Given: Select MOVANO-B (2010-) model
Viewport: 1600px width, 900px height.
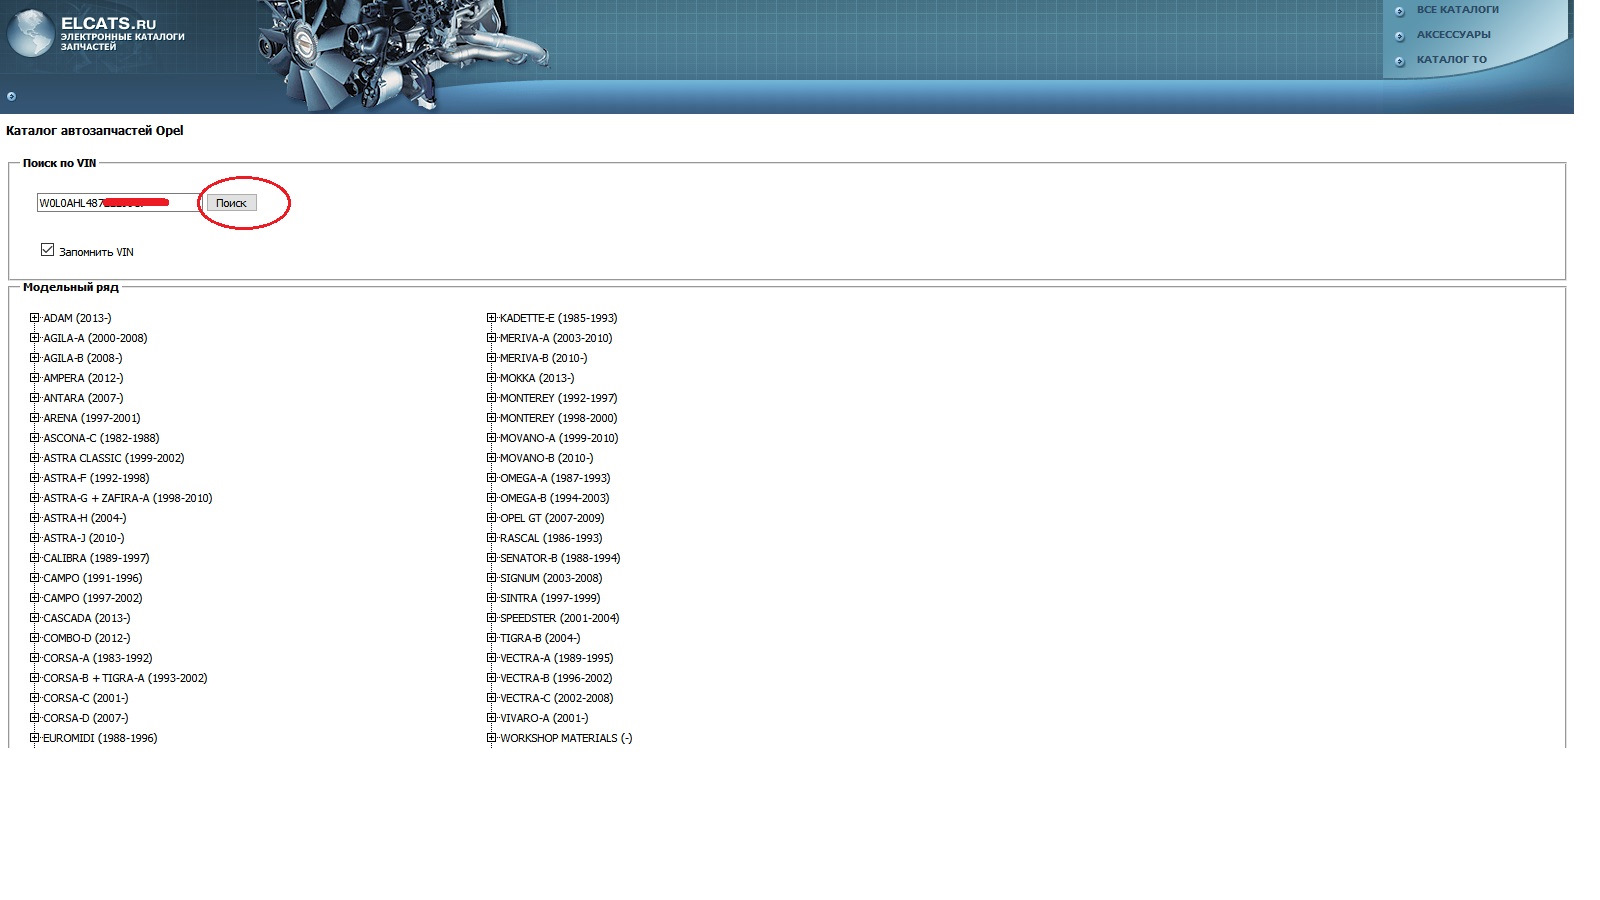Looking at the screenshot, I should pos(547,458).
